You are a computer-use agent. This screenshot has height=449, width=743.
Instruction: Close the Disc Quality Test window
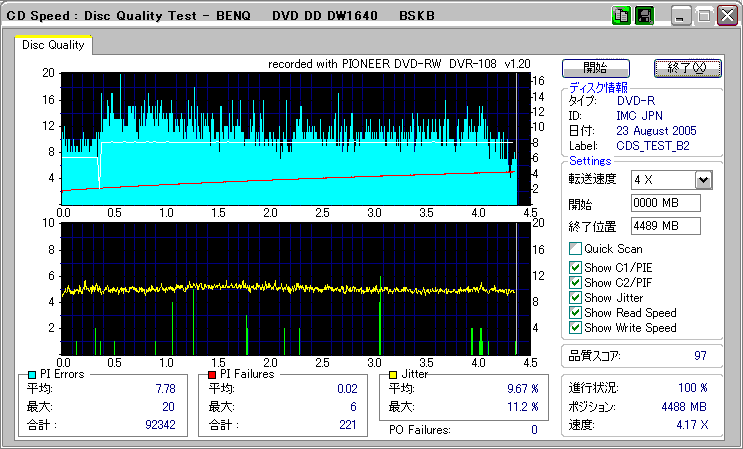tap(726, 16)
